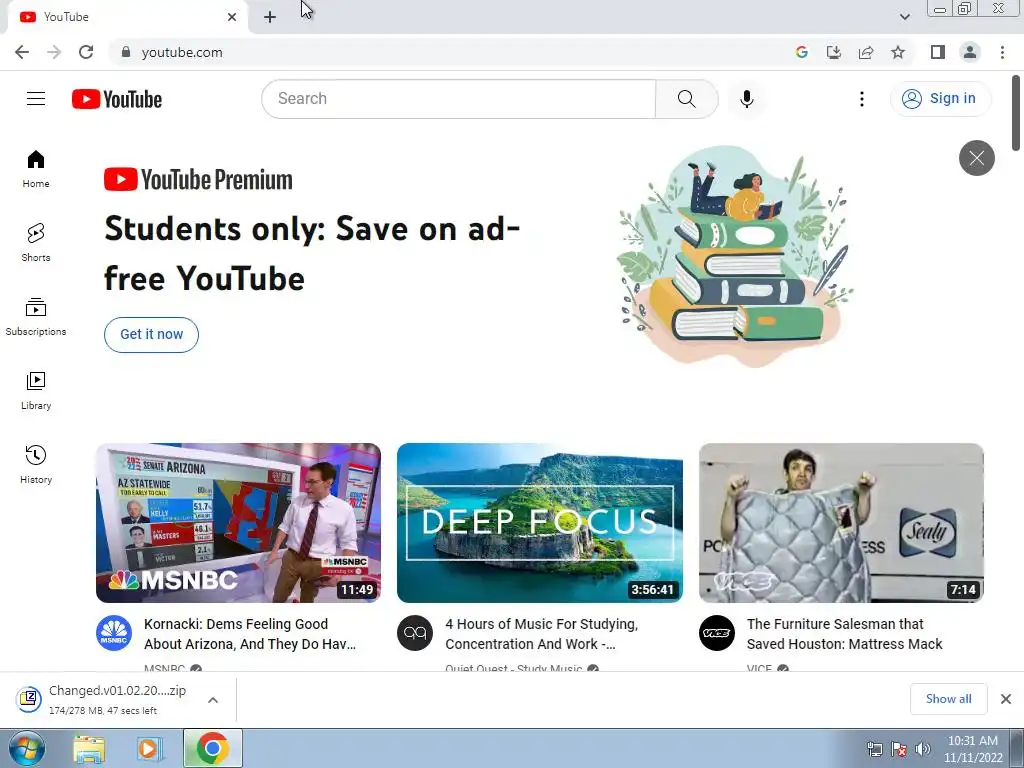
Task: Open the MSNBC channel avatar
Action: pyautogui.click(x=114, y=633)
